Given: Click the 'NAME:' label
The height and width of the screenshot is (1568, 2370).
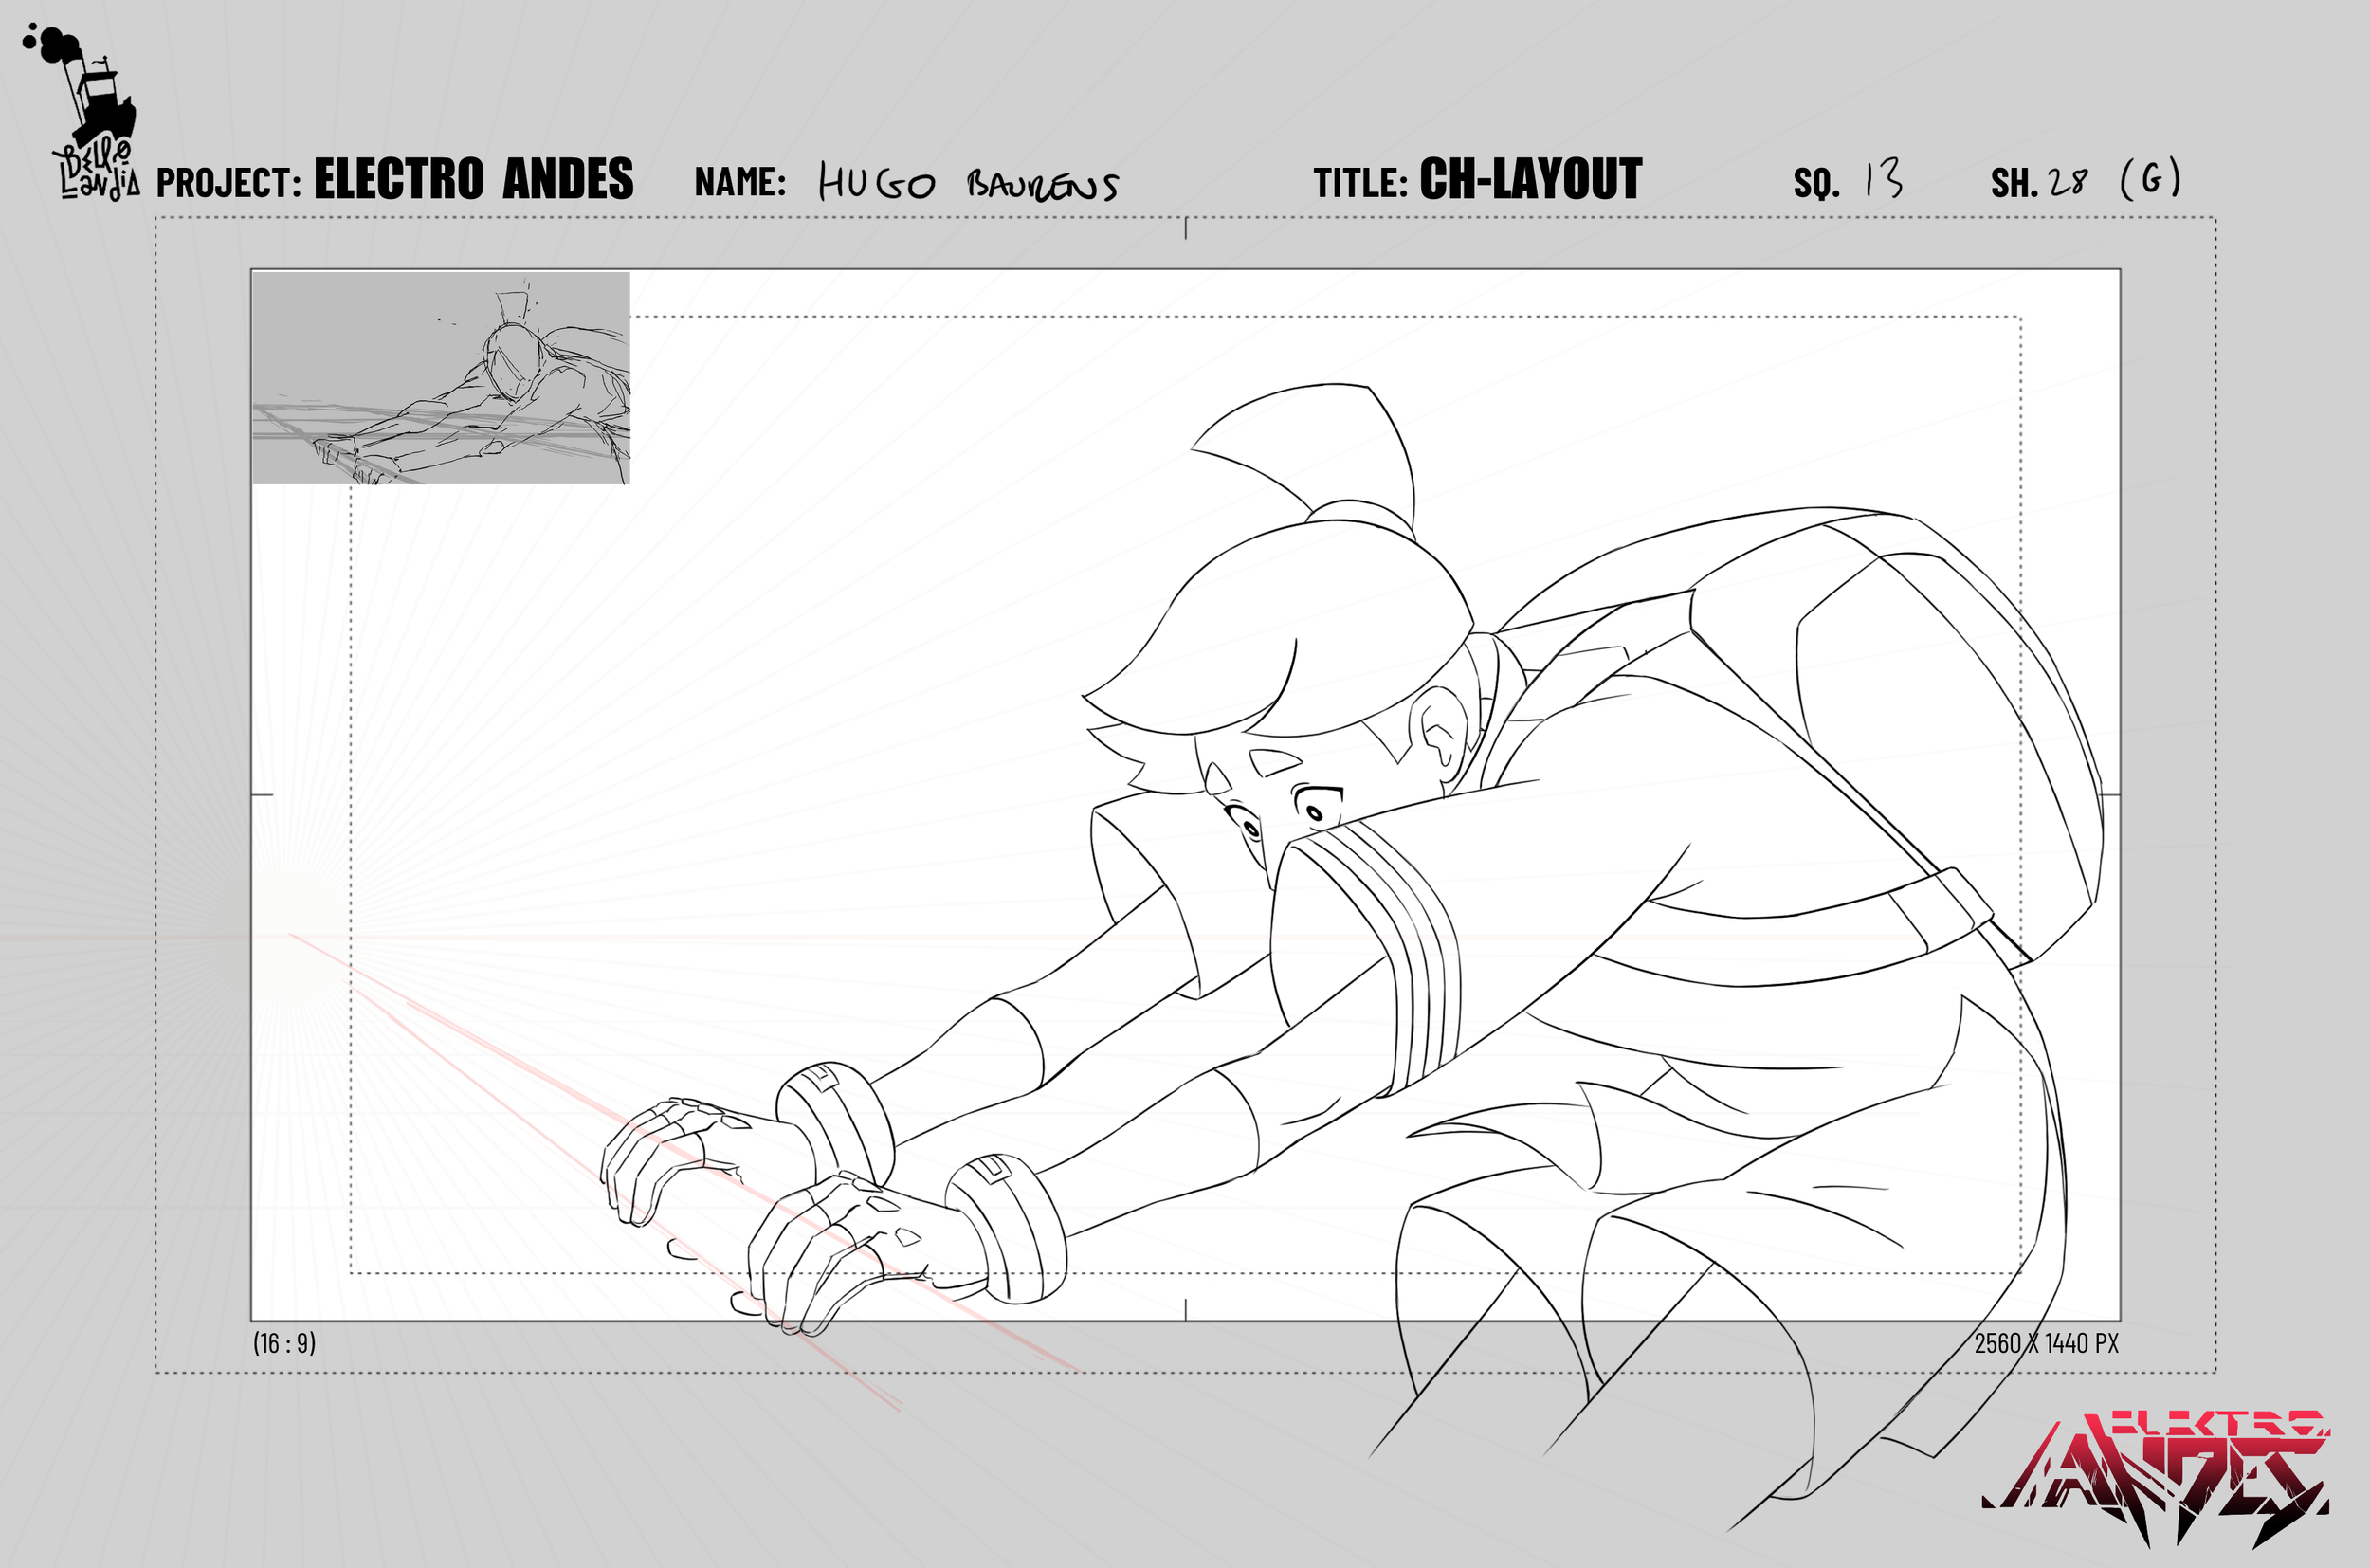Looking at the screenshot, I should tap(740, 182).
